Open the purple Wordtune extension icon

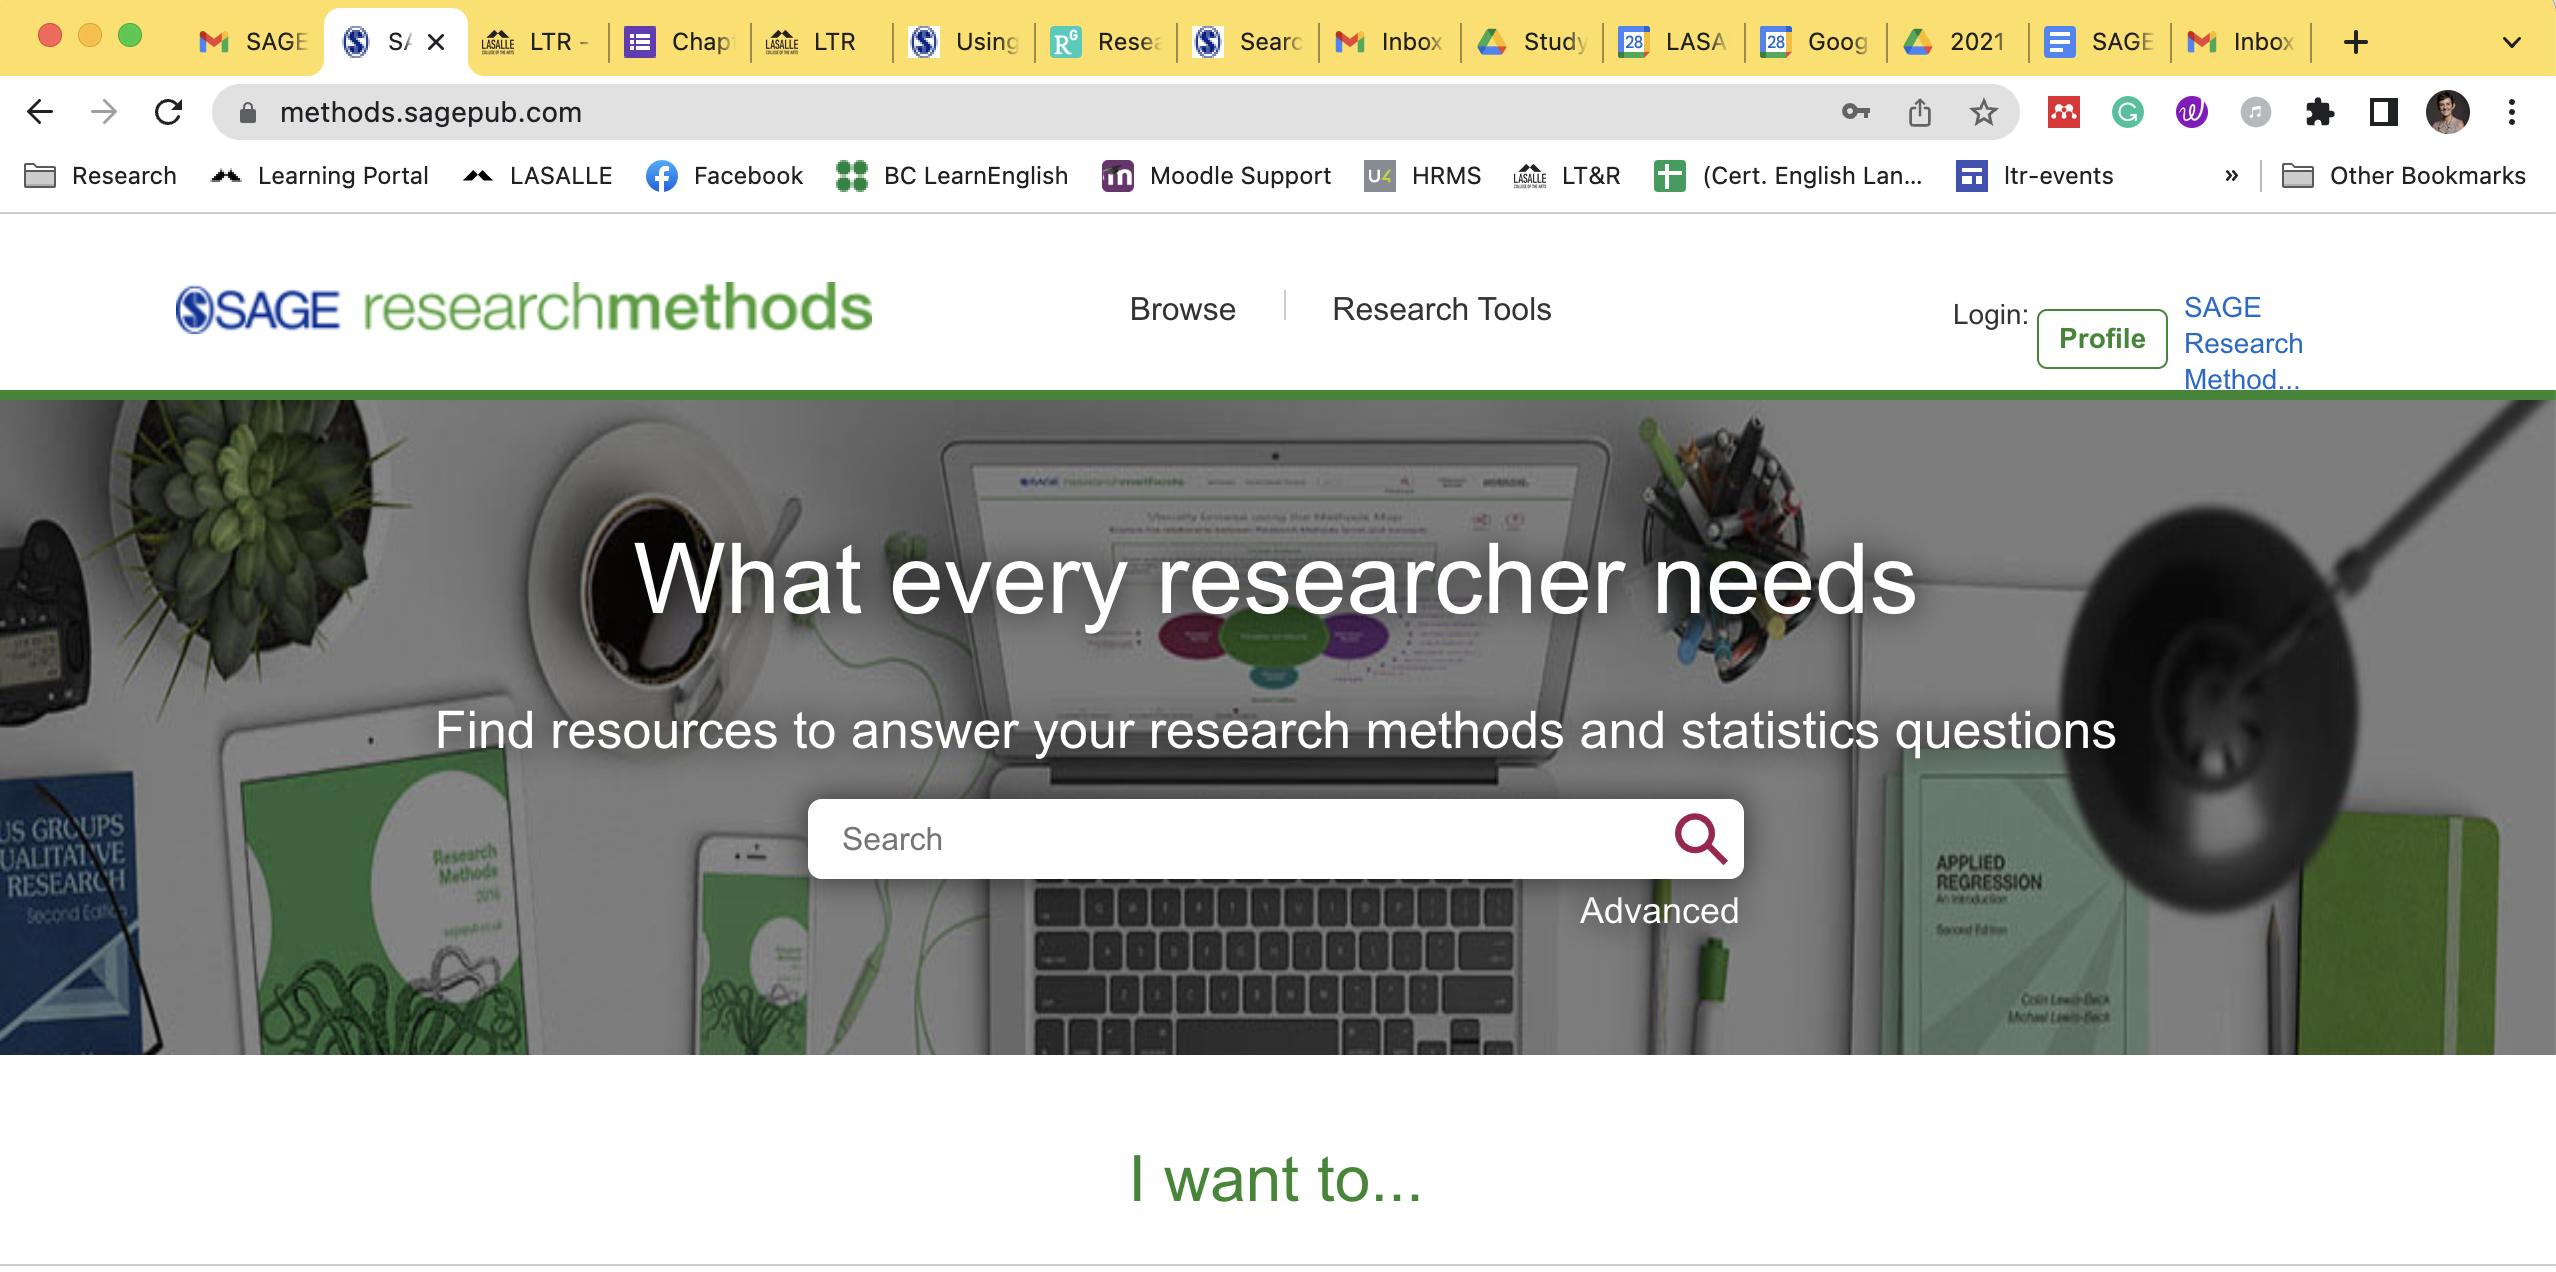(2192, 112)
